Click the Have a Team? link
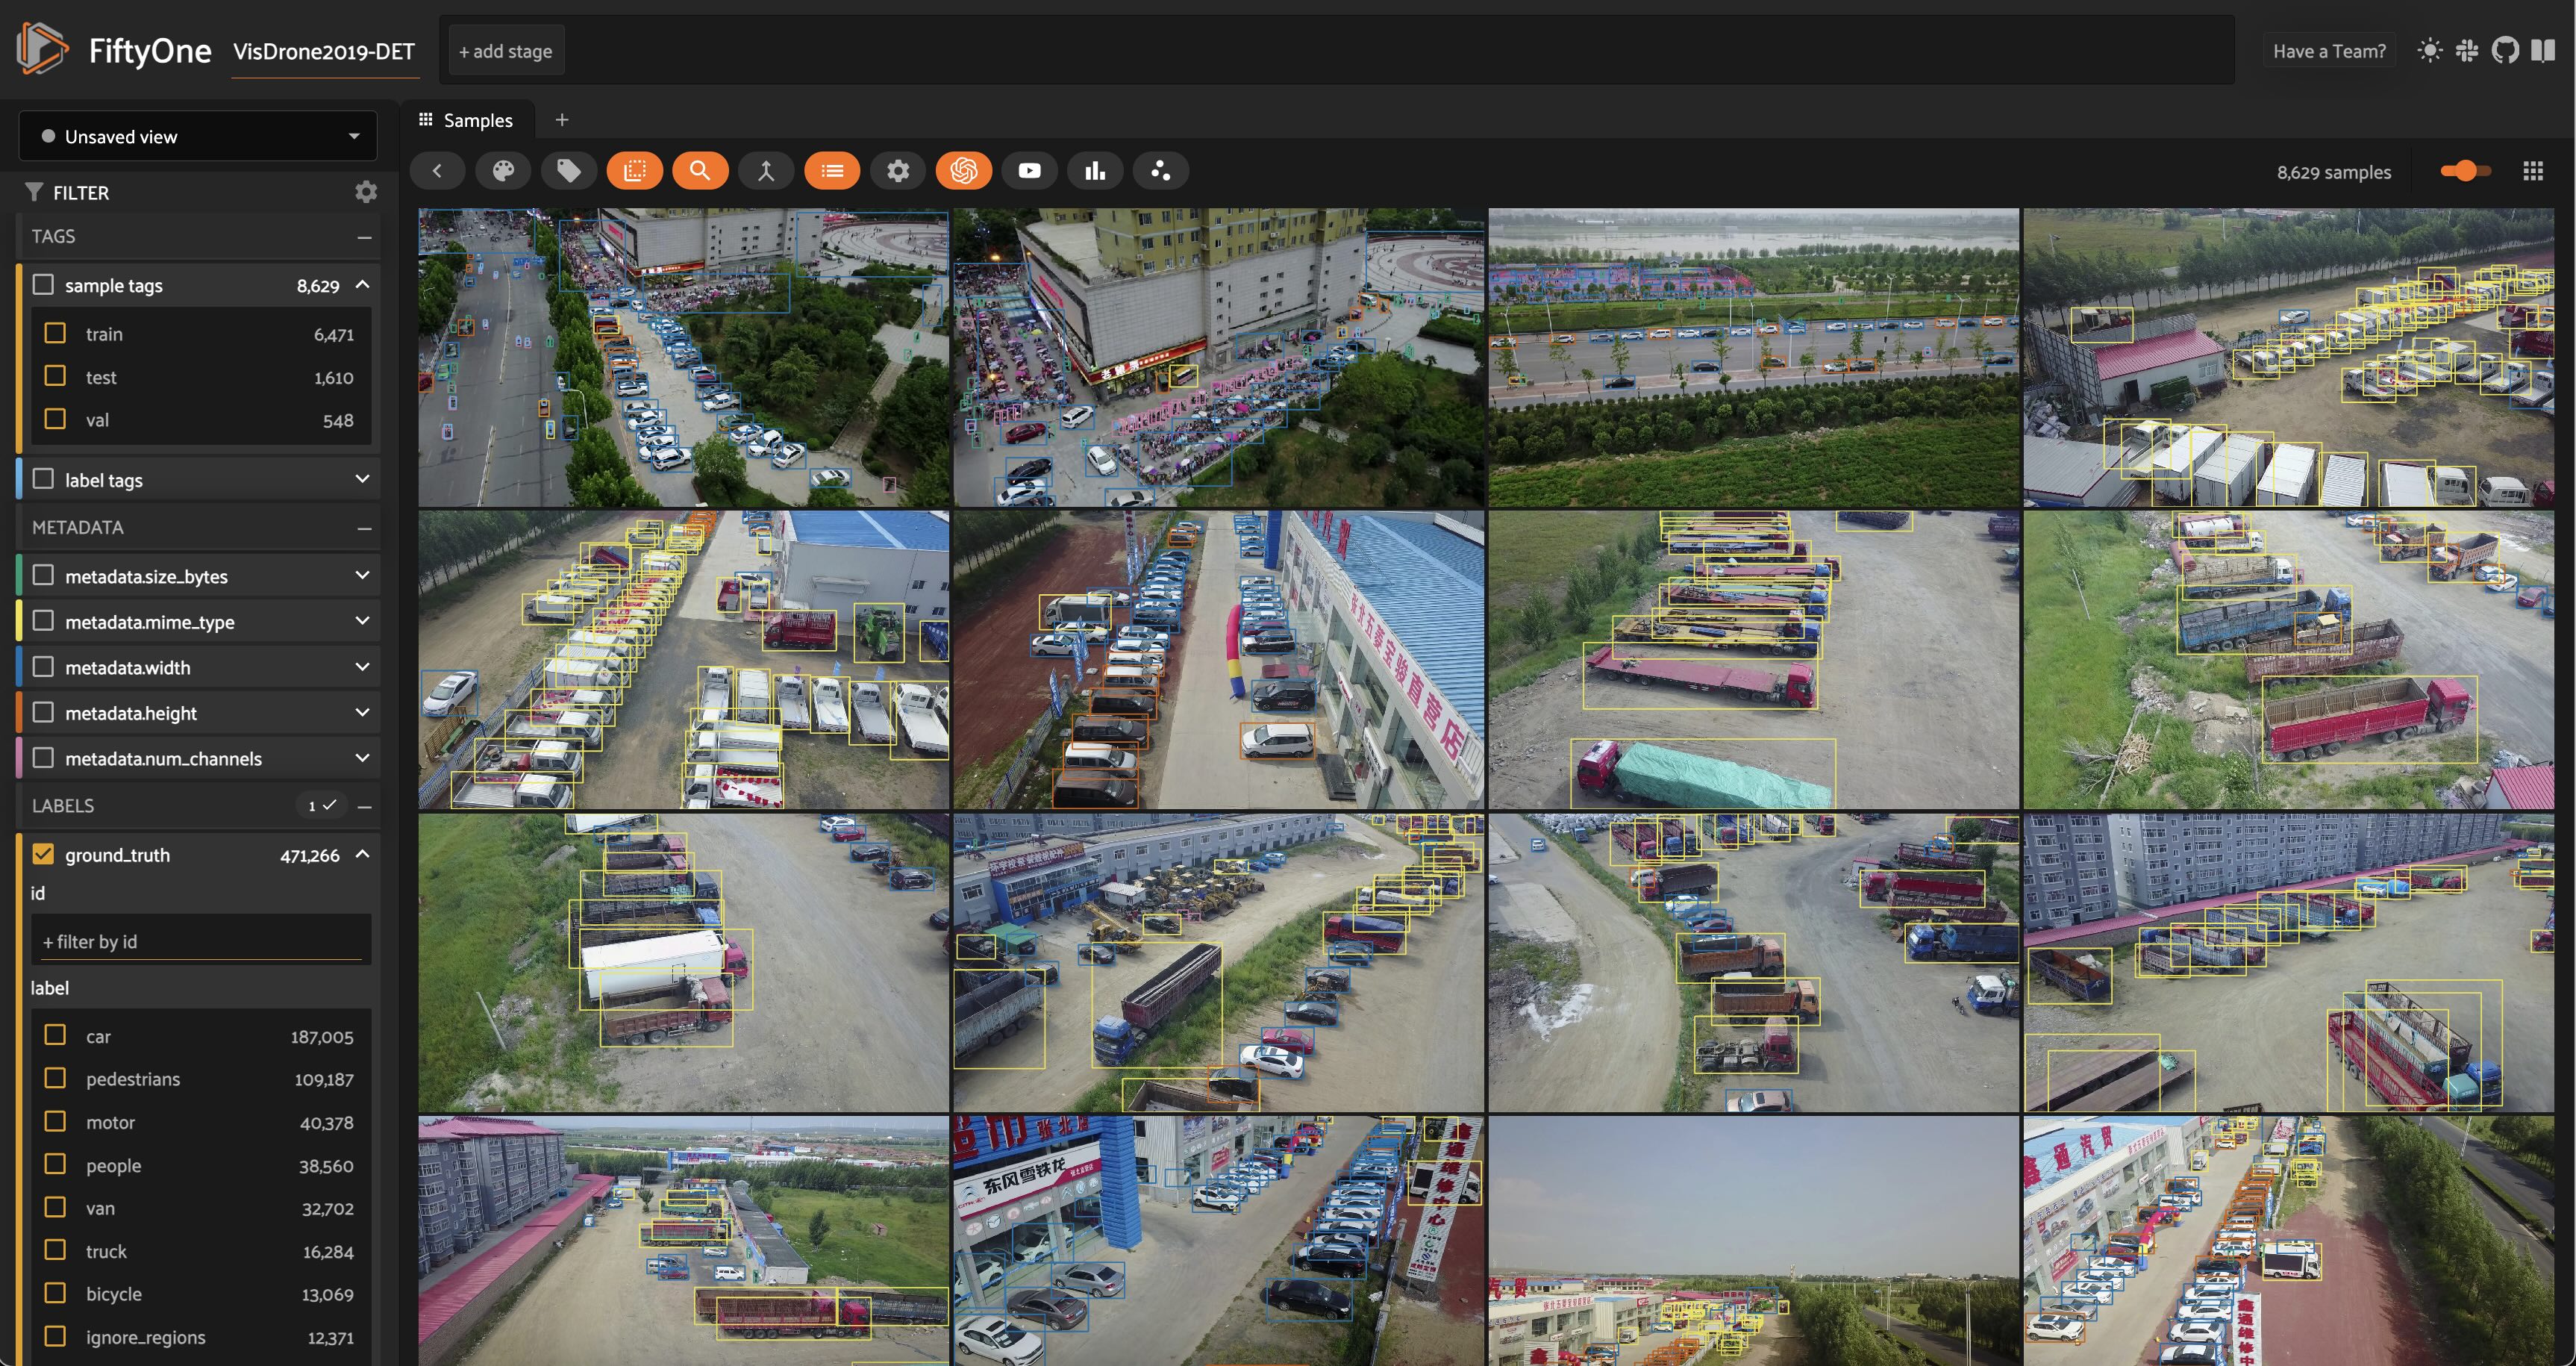This screenshot has width=2576, height=1366. tap(2328, 51)
